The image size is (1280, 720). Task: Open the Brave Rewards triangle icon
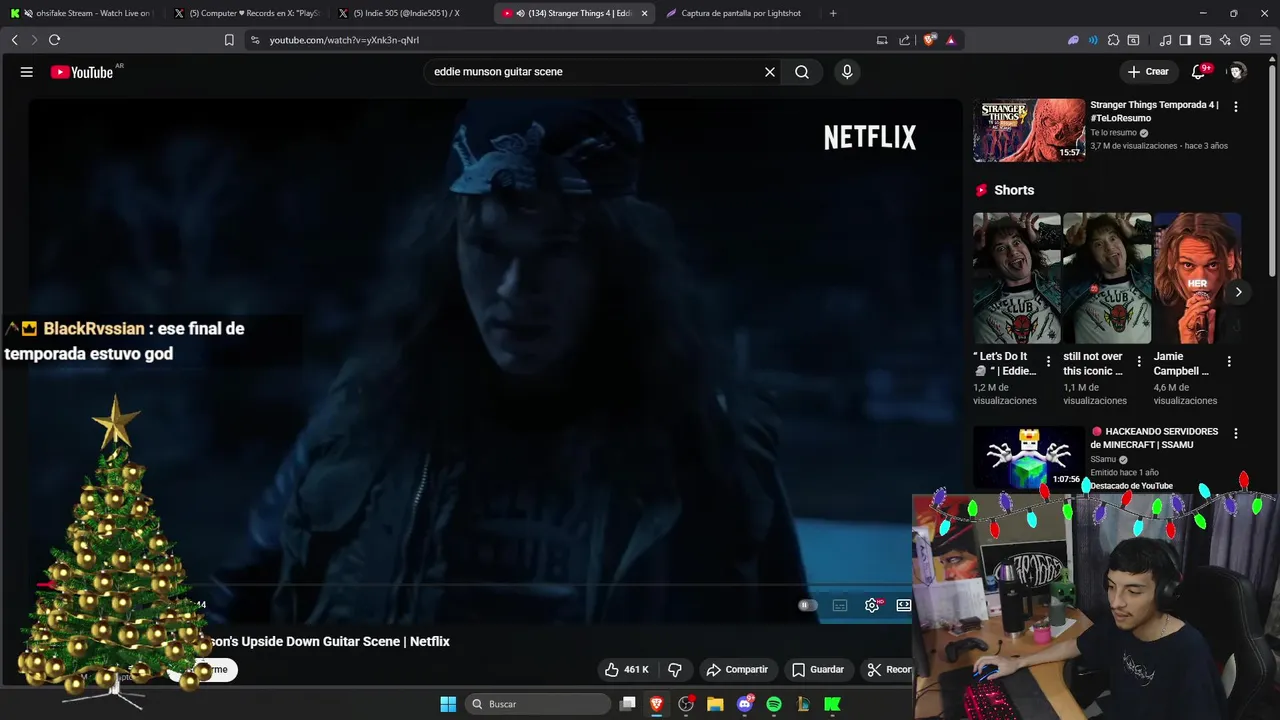coord(950,40)
